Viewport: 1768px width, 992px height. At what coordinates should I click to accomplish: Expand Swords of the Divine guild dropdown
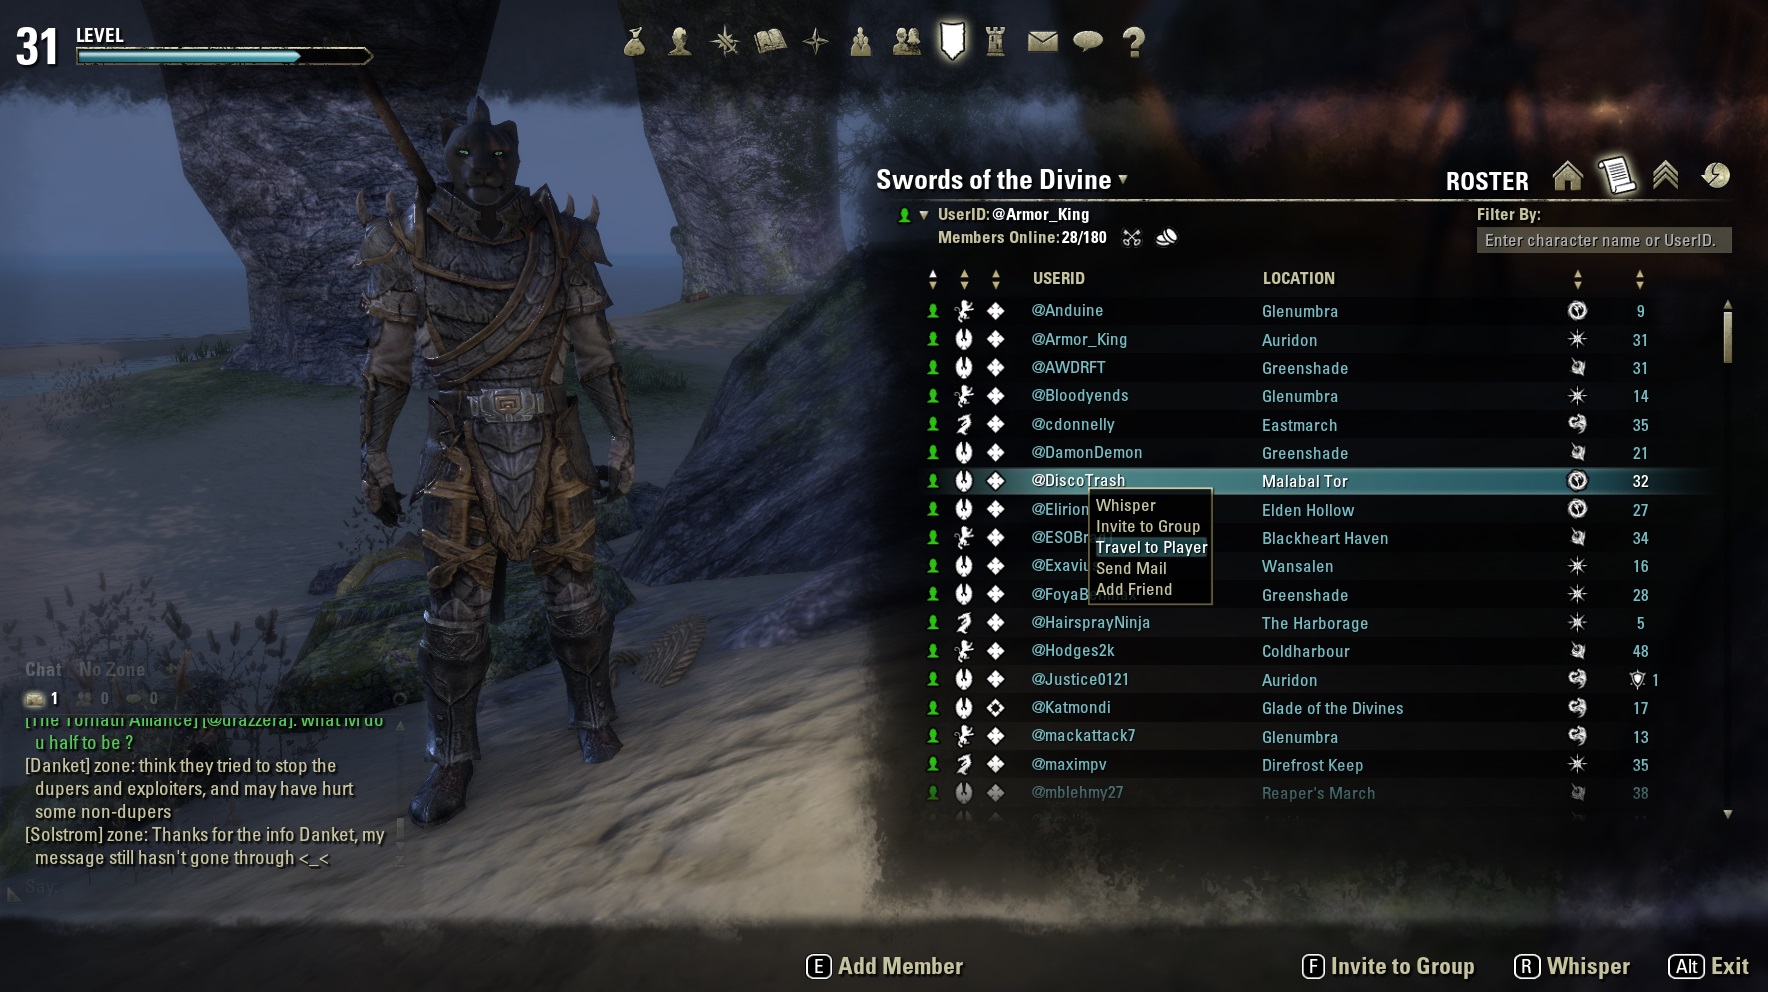click(1123, 180)
